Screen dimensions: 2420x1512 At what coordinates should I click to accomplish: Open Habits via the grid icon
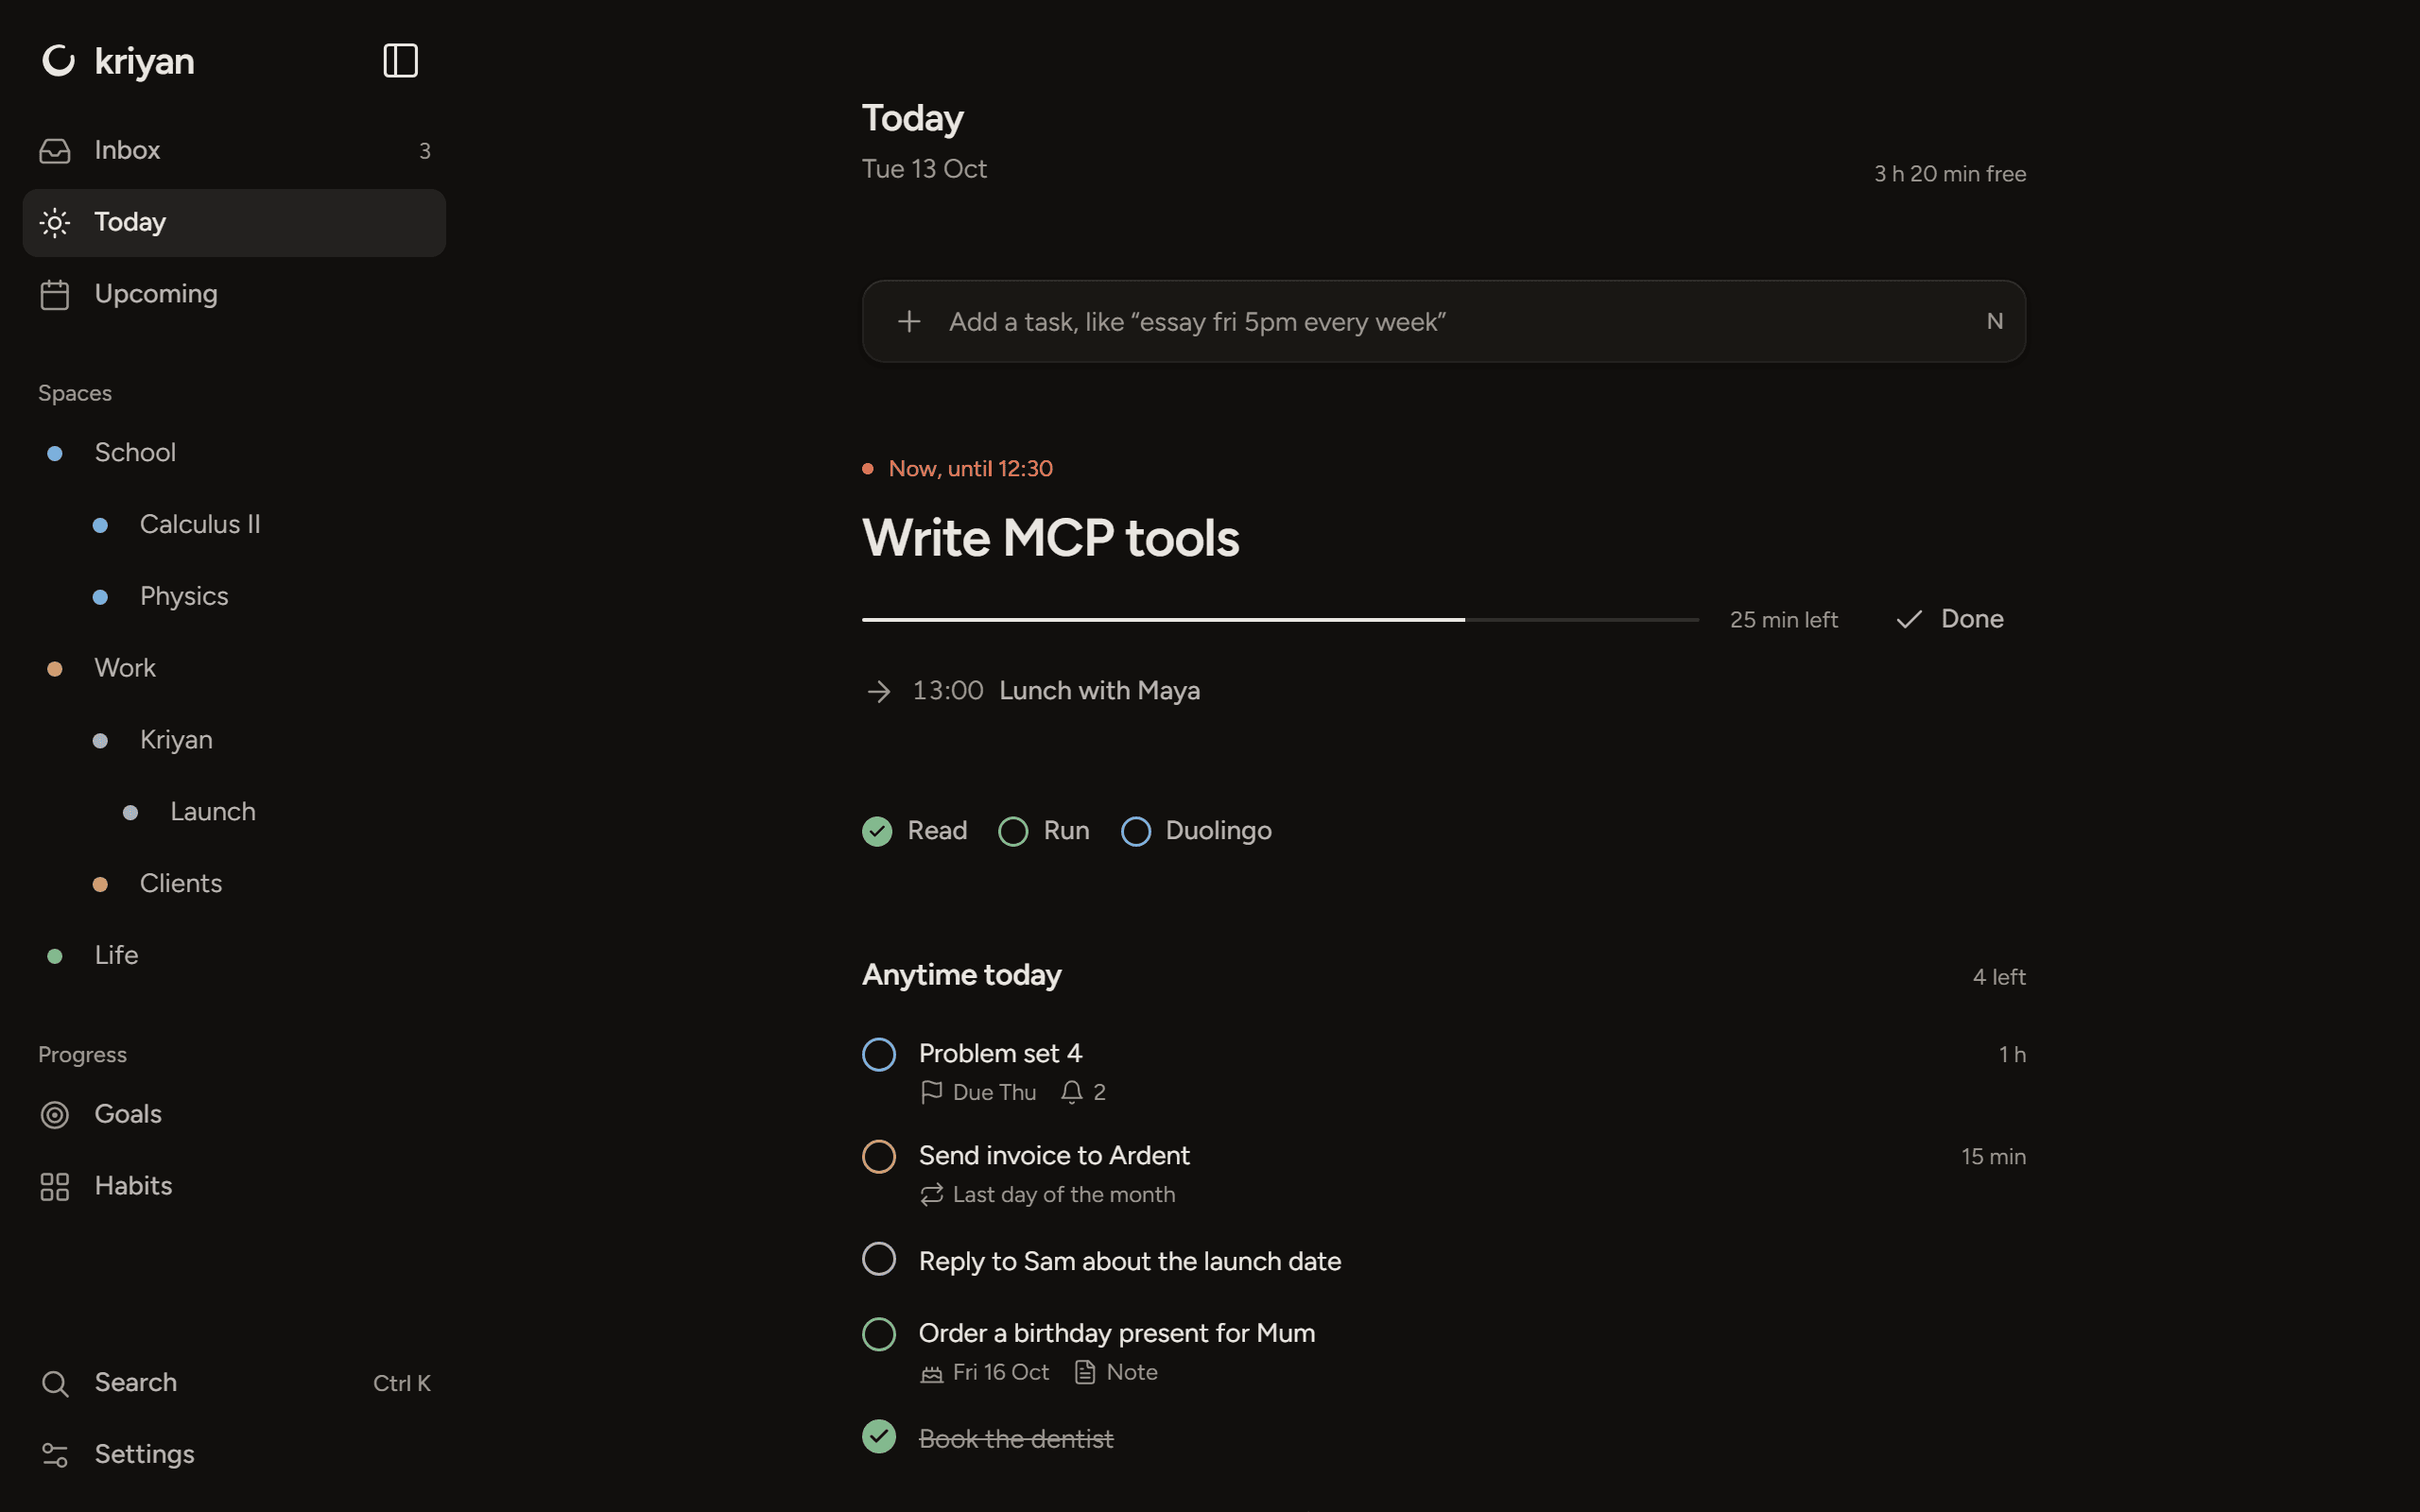pos(55,1187)
